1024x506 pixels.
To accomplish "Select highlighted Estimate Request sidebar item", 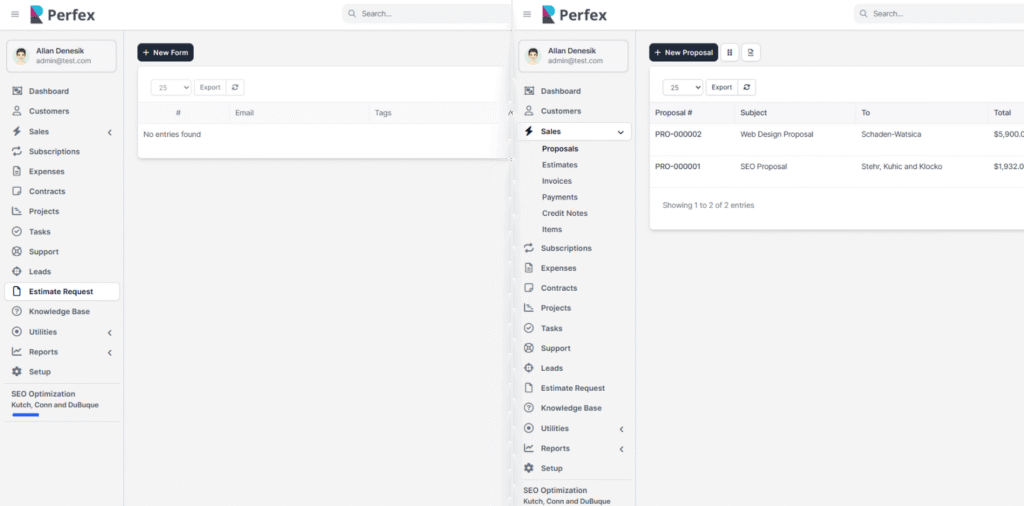I will tap(61, 292).
